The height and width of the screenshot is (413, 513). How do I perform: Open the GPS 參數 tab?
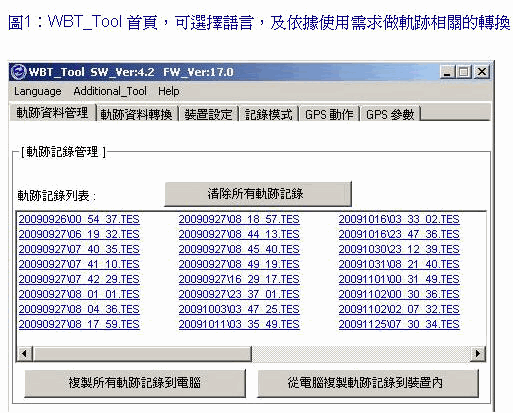[390, 114]
